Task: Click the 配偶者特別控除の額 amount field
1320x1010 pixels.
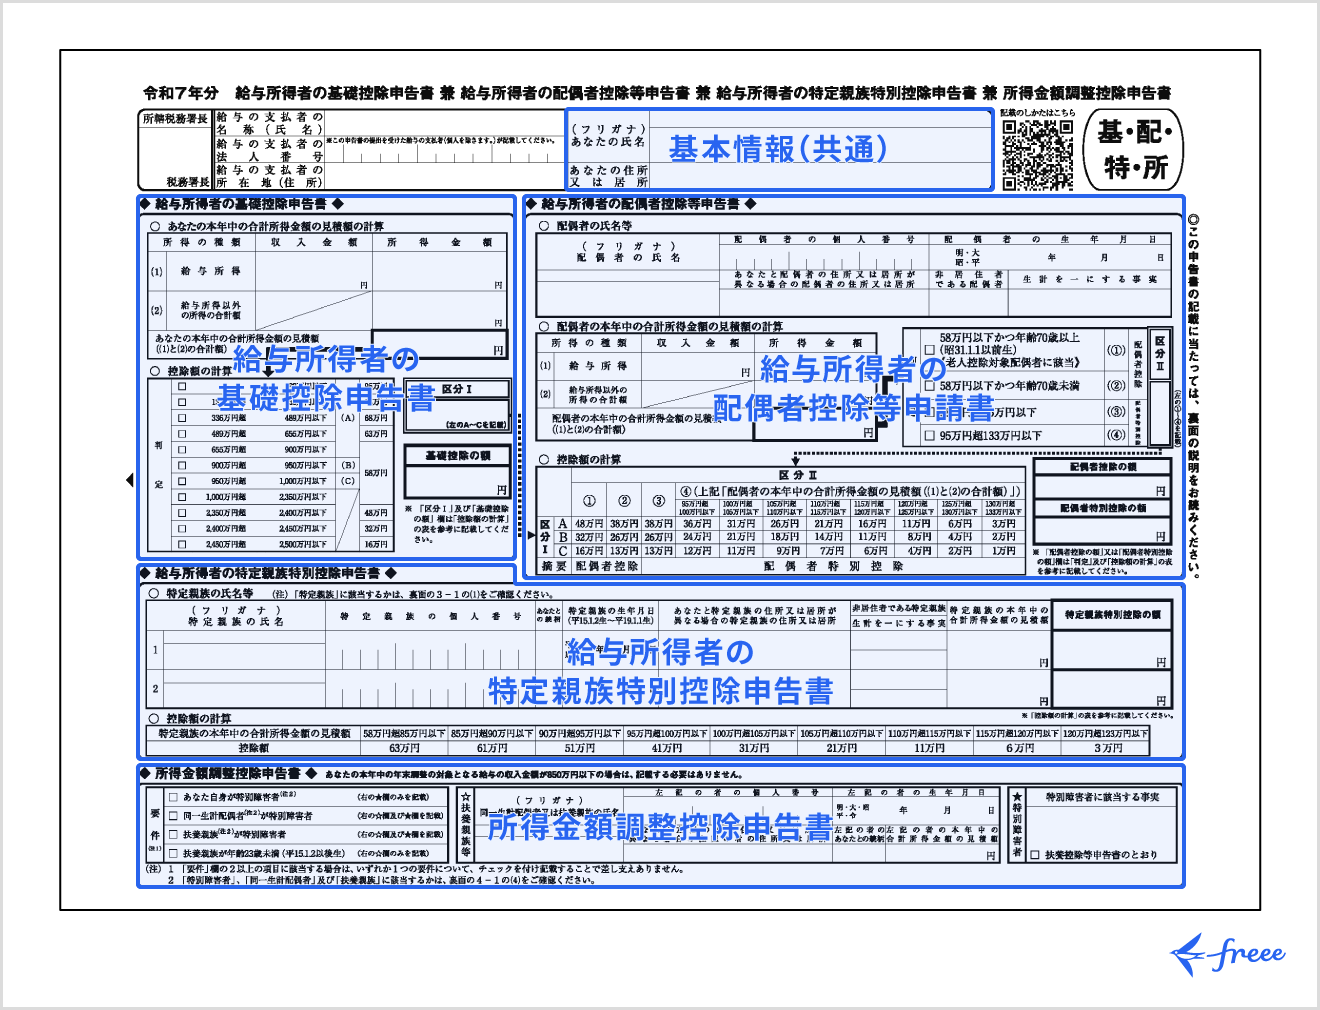Action: click(x=1101, y=529)
